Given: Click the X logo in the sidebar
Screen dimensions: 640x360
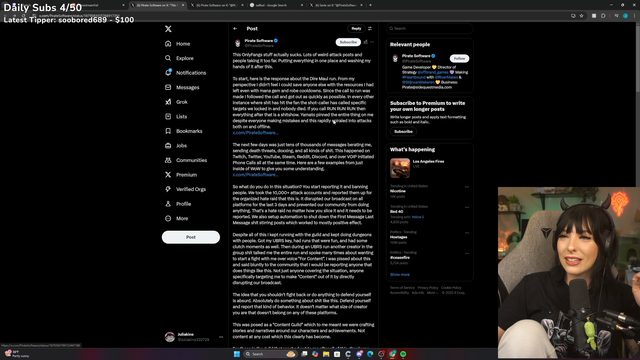Looking at the screenshot, I should tap(168, 29).
